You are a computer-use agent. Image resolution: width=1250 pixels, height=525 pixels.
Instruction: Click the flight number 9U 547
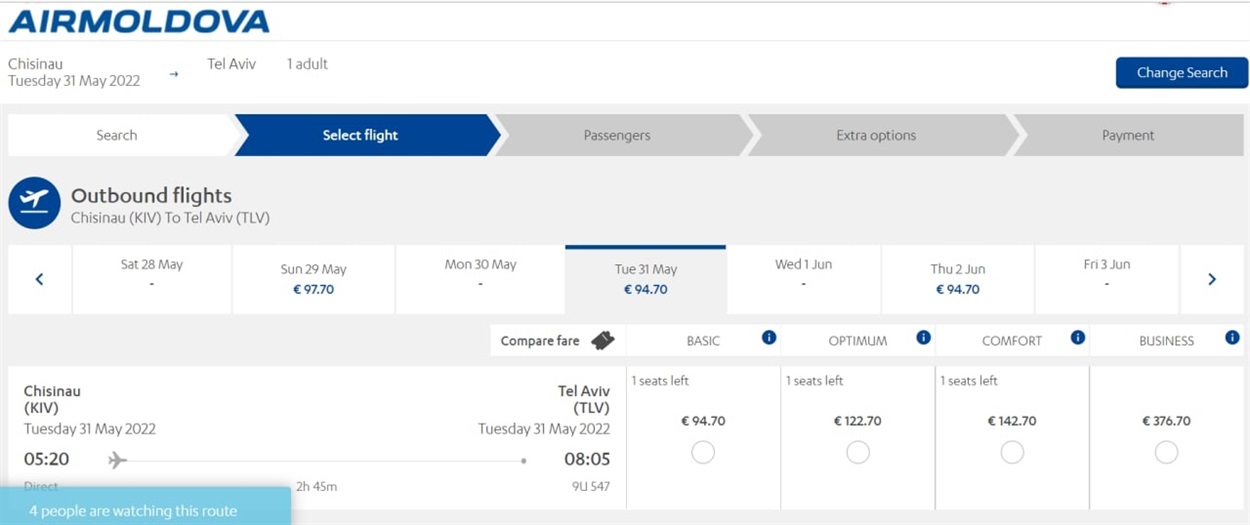tap(591, 487)
